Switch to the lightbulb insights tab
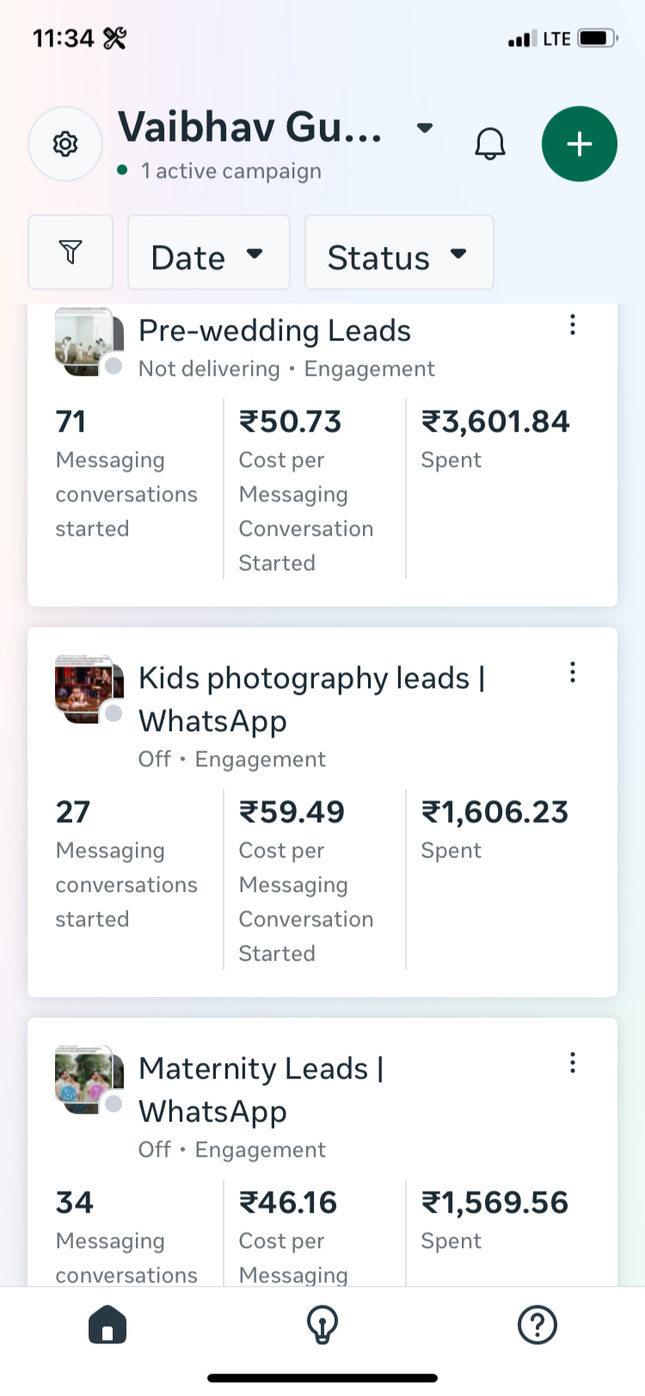This screenshot has height=1396, width=645. point(322,1326)
